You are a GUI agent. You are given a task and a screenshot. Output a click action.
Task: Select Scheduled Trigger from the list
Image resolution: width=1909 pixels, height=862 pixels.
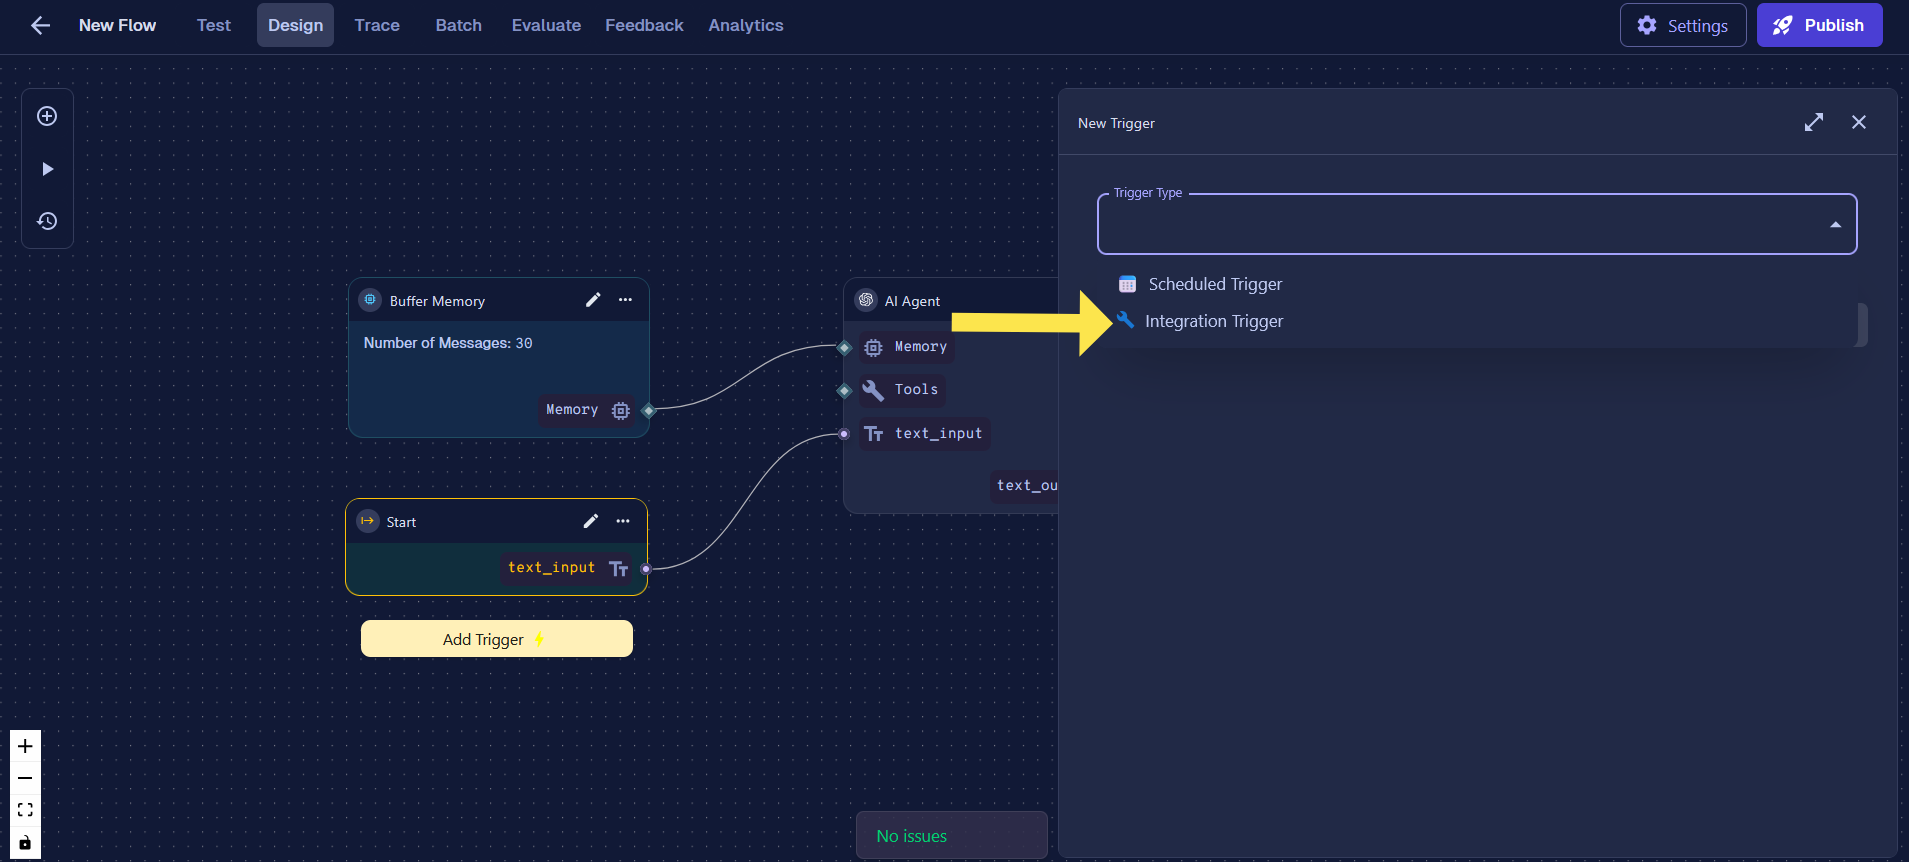[x=1214, y=284]
